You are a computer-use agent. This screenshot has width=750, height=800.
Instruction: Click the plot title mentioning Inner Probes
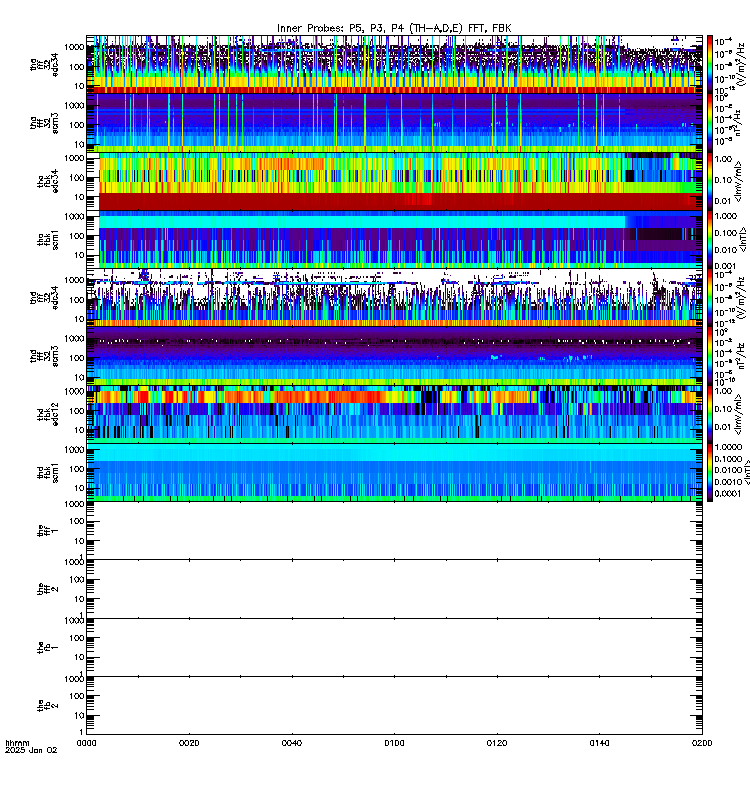[394, 29]
